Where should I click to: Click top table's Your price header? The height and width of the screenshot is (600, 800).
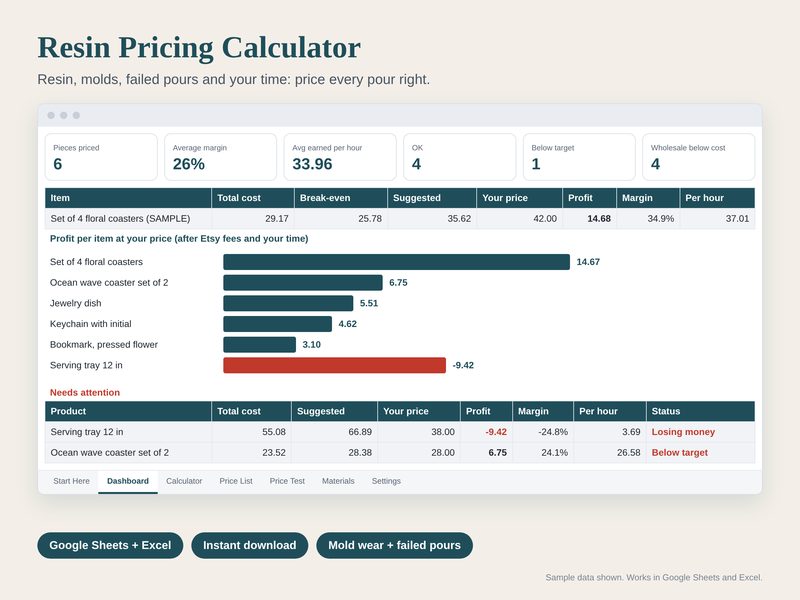tap(519, 198)
